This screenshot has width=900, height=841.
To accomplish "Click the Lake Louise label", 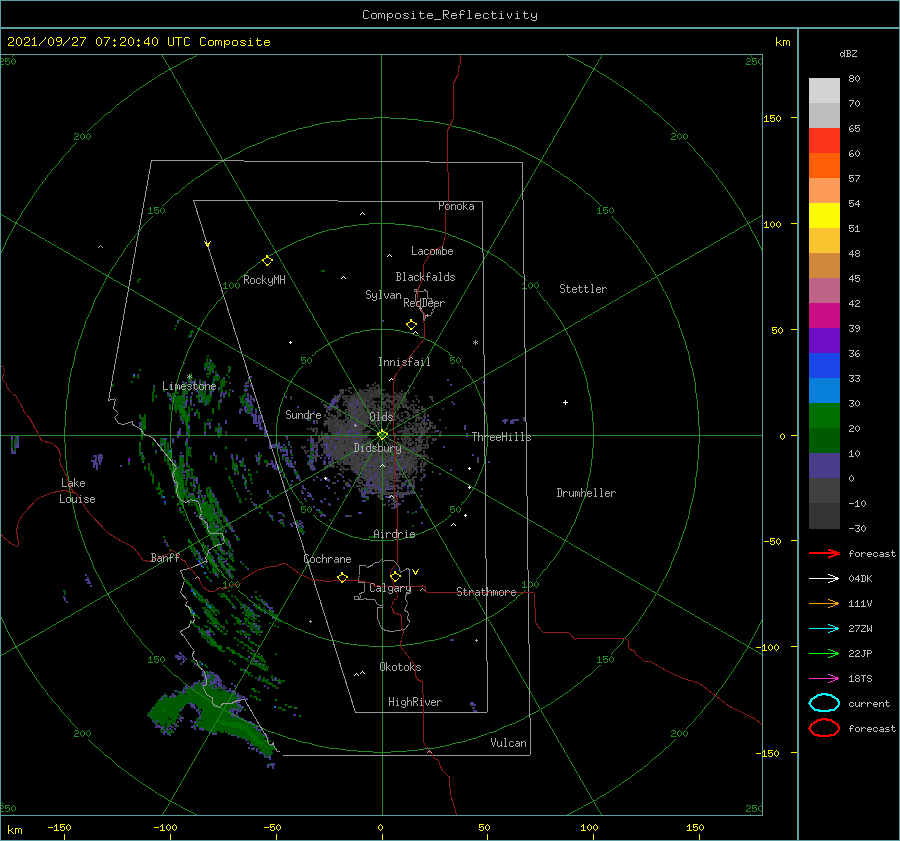I will point(77,491).
